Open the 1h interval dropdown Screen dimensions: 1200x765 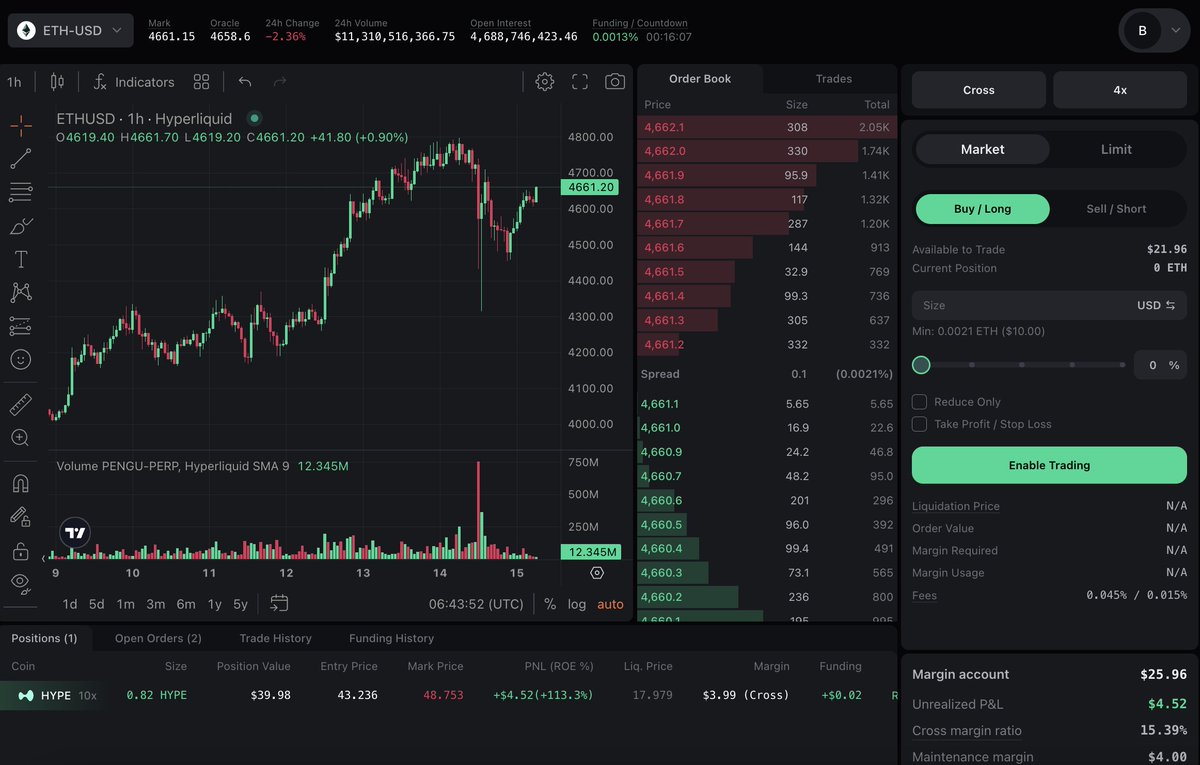[x=14, y=81]
